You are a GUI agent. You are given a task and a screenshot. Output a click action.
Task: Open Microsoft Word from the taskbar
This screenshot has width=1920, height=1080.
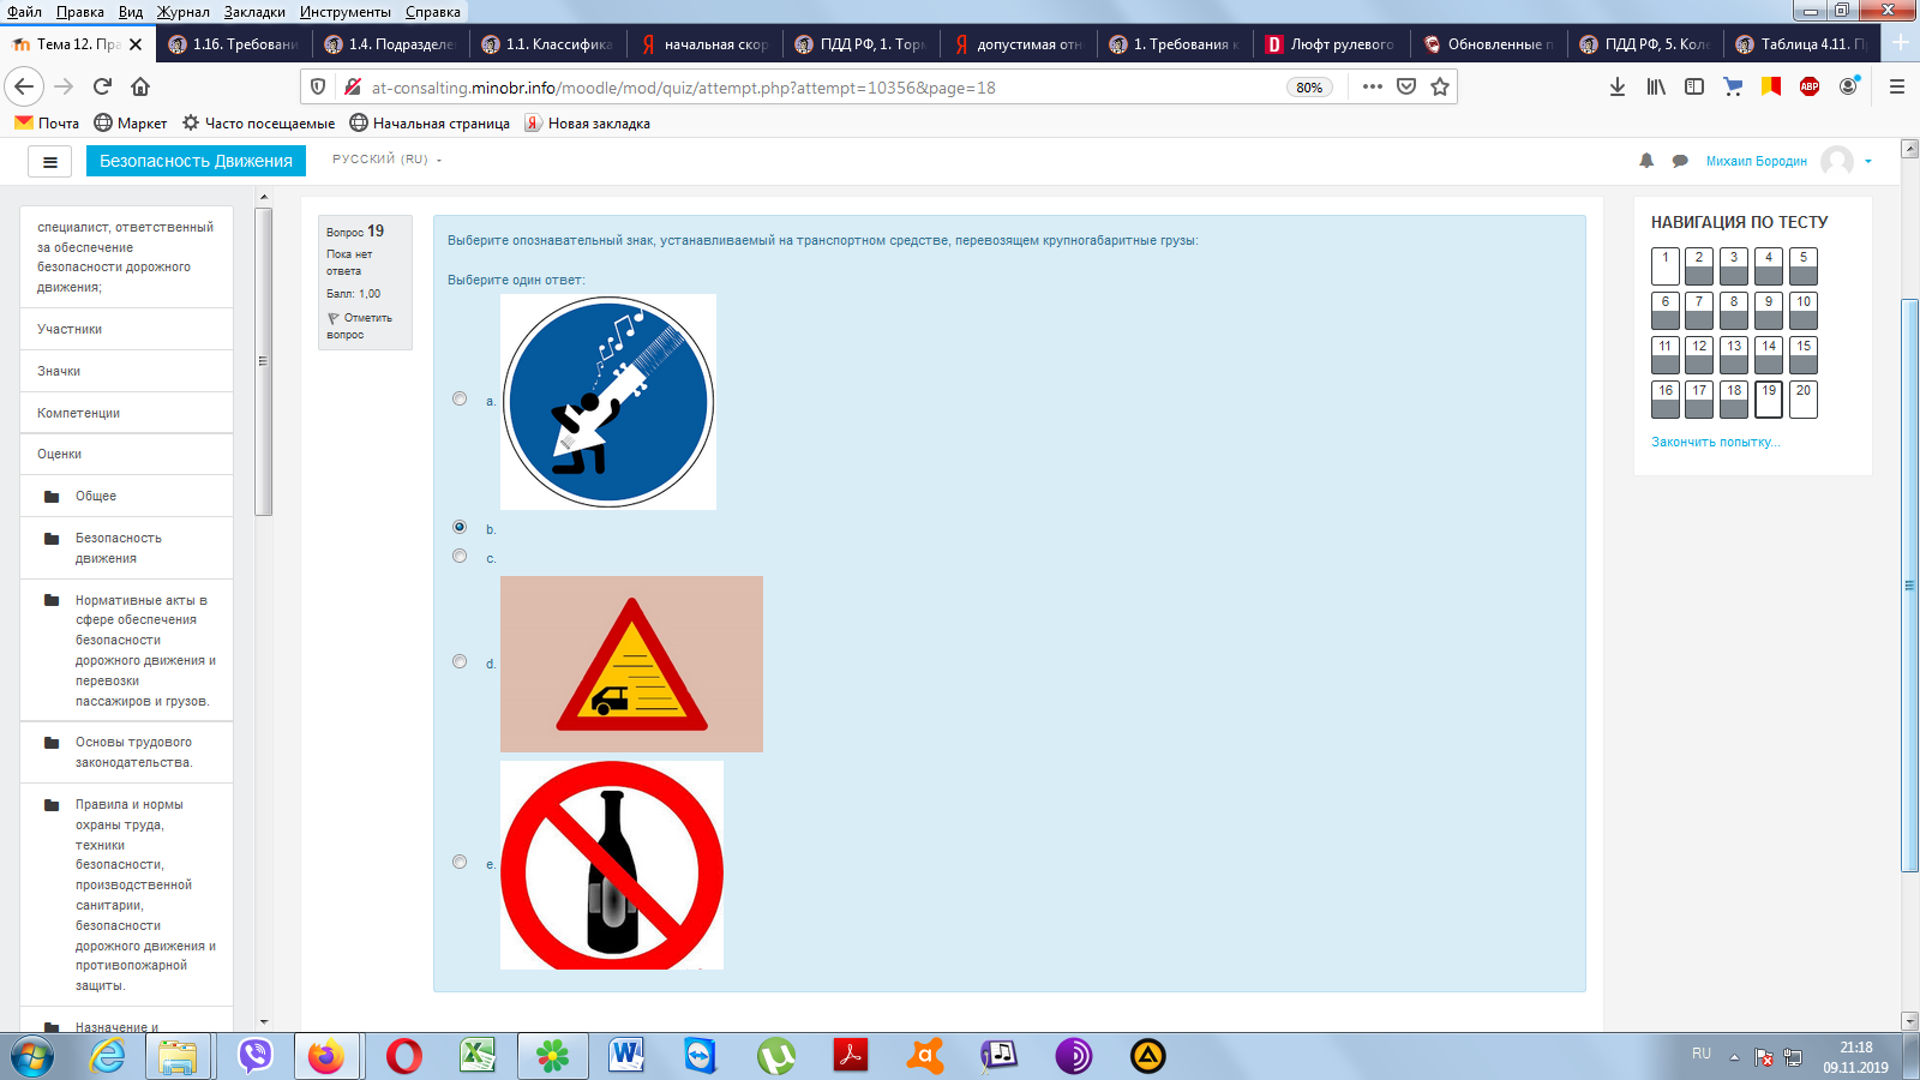(626, 1056)
